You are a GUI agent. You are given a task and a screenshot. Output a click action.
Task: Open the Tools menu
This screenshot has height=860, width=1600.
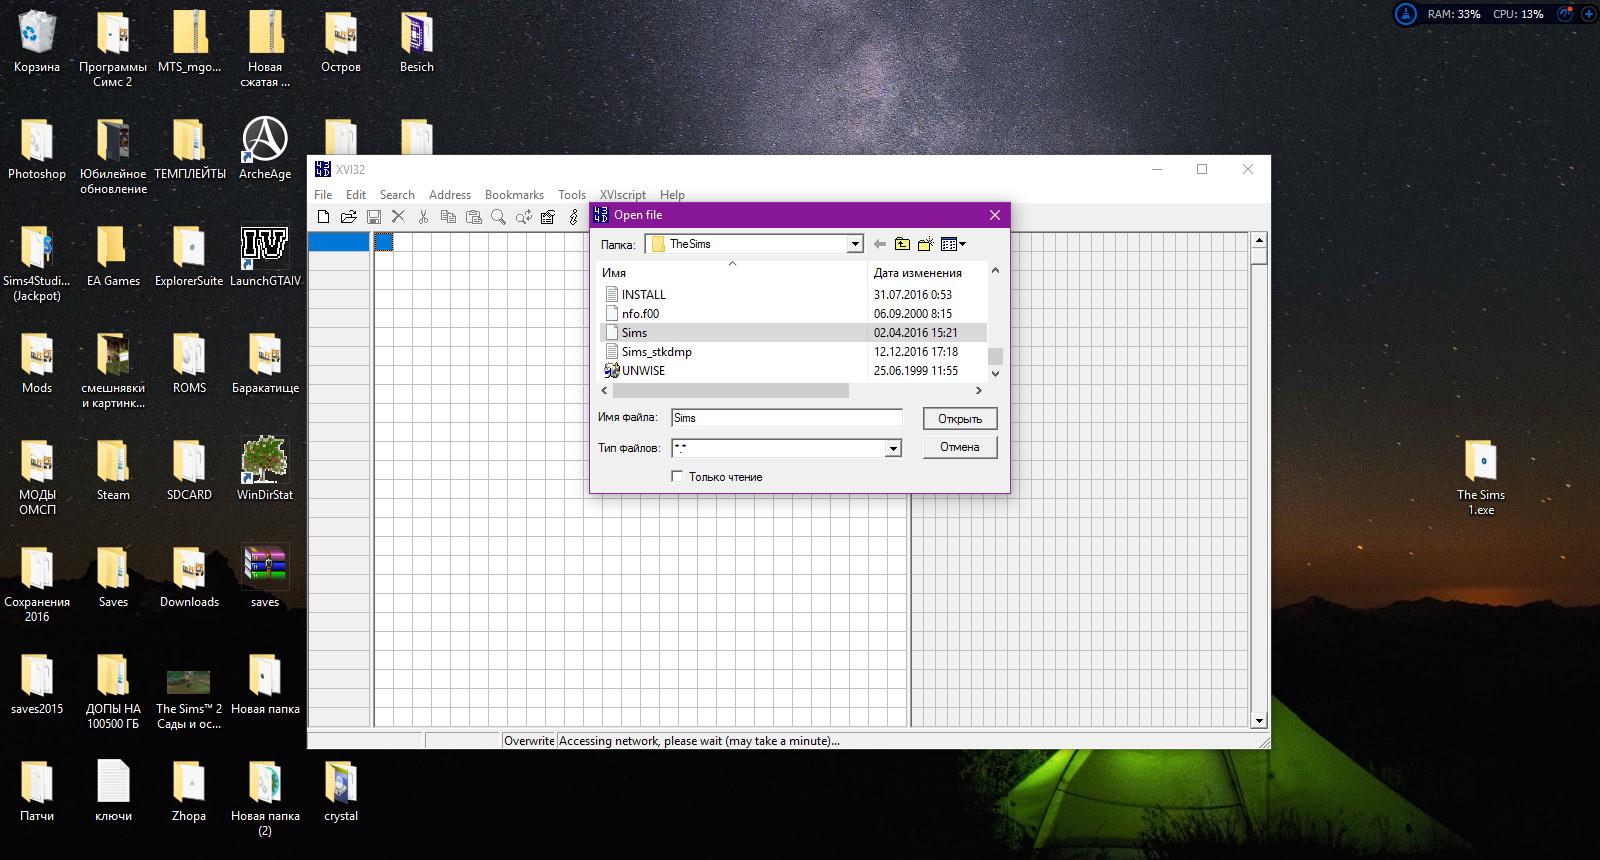(x=572, y=195)
